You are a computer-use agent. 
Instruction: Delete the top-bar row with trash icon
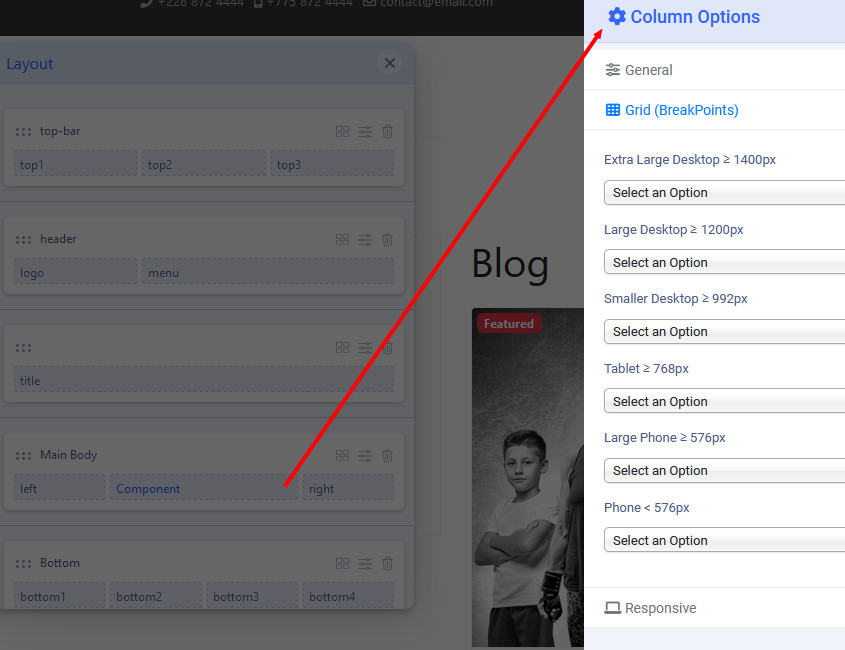pyautogui.click(x=388, y=132)
